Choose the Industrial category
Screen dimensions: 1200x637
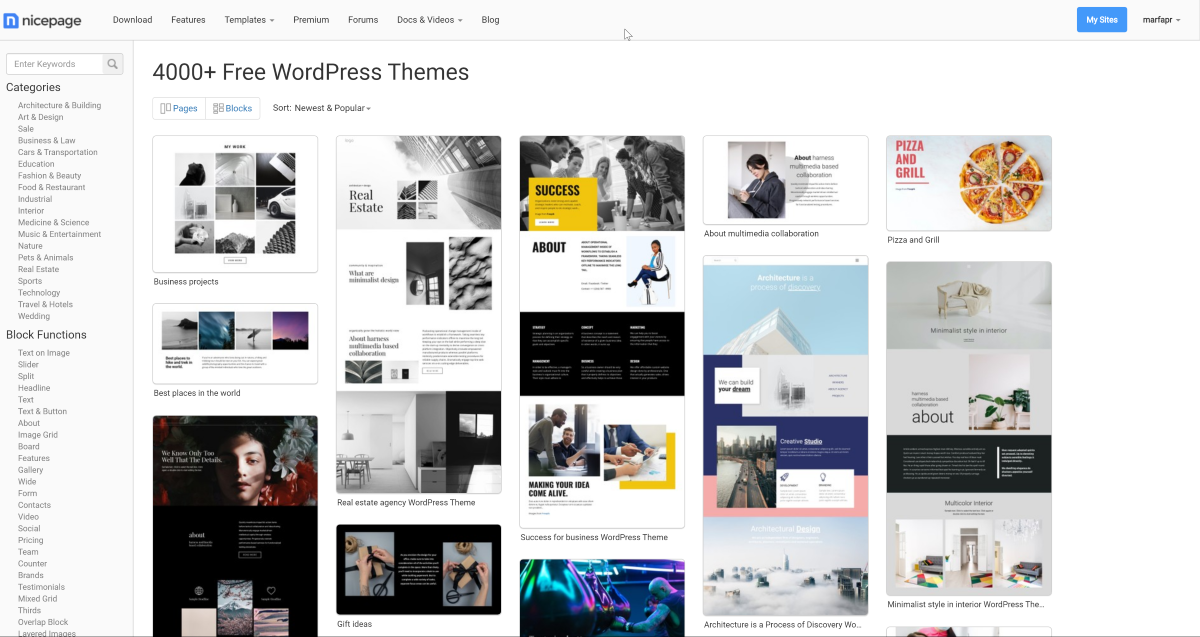(x=35, y=199)
